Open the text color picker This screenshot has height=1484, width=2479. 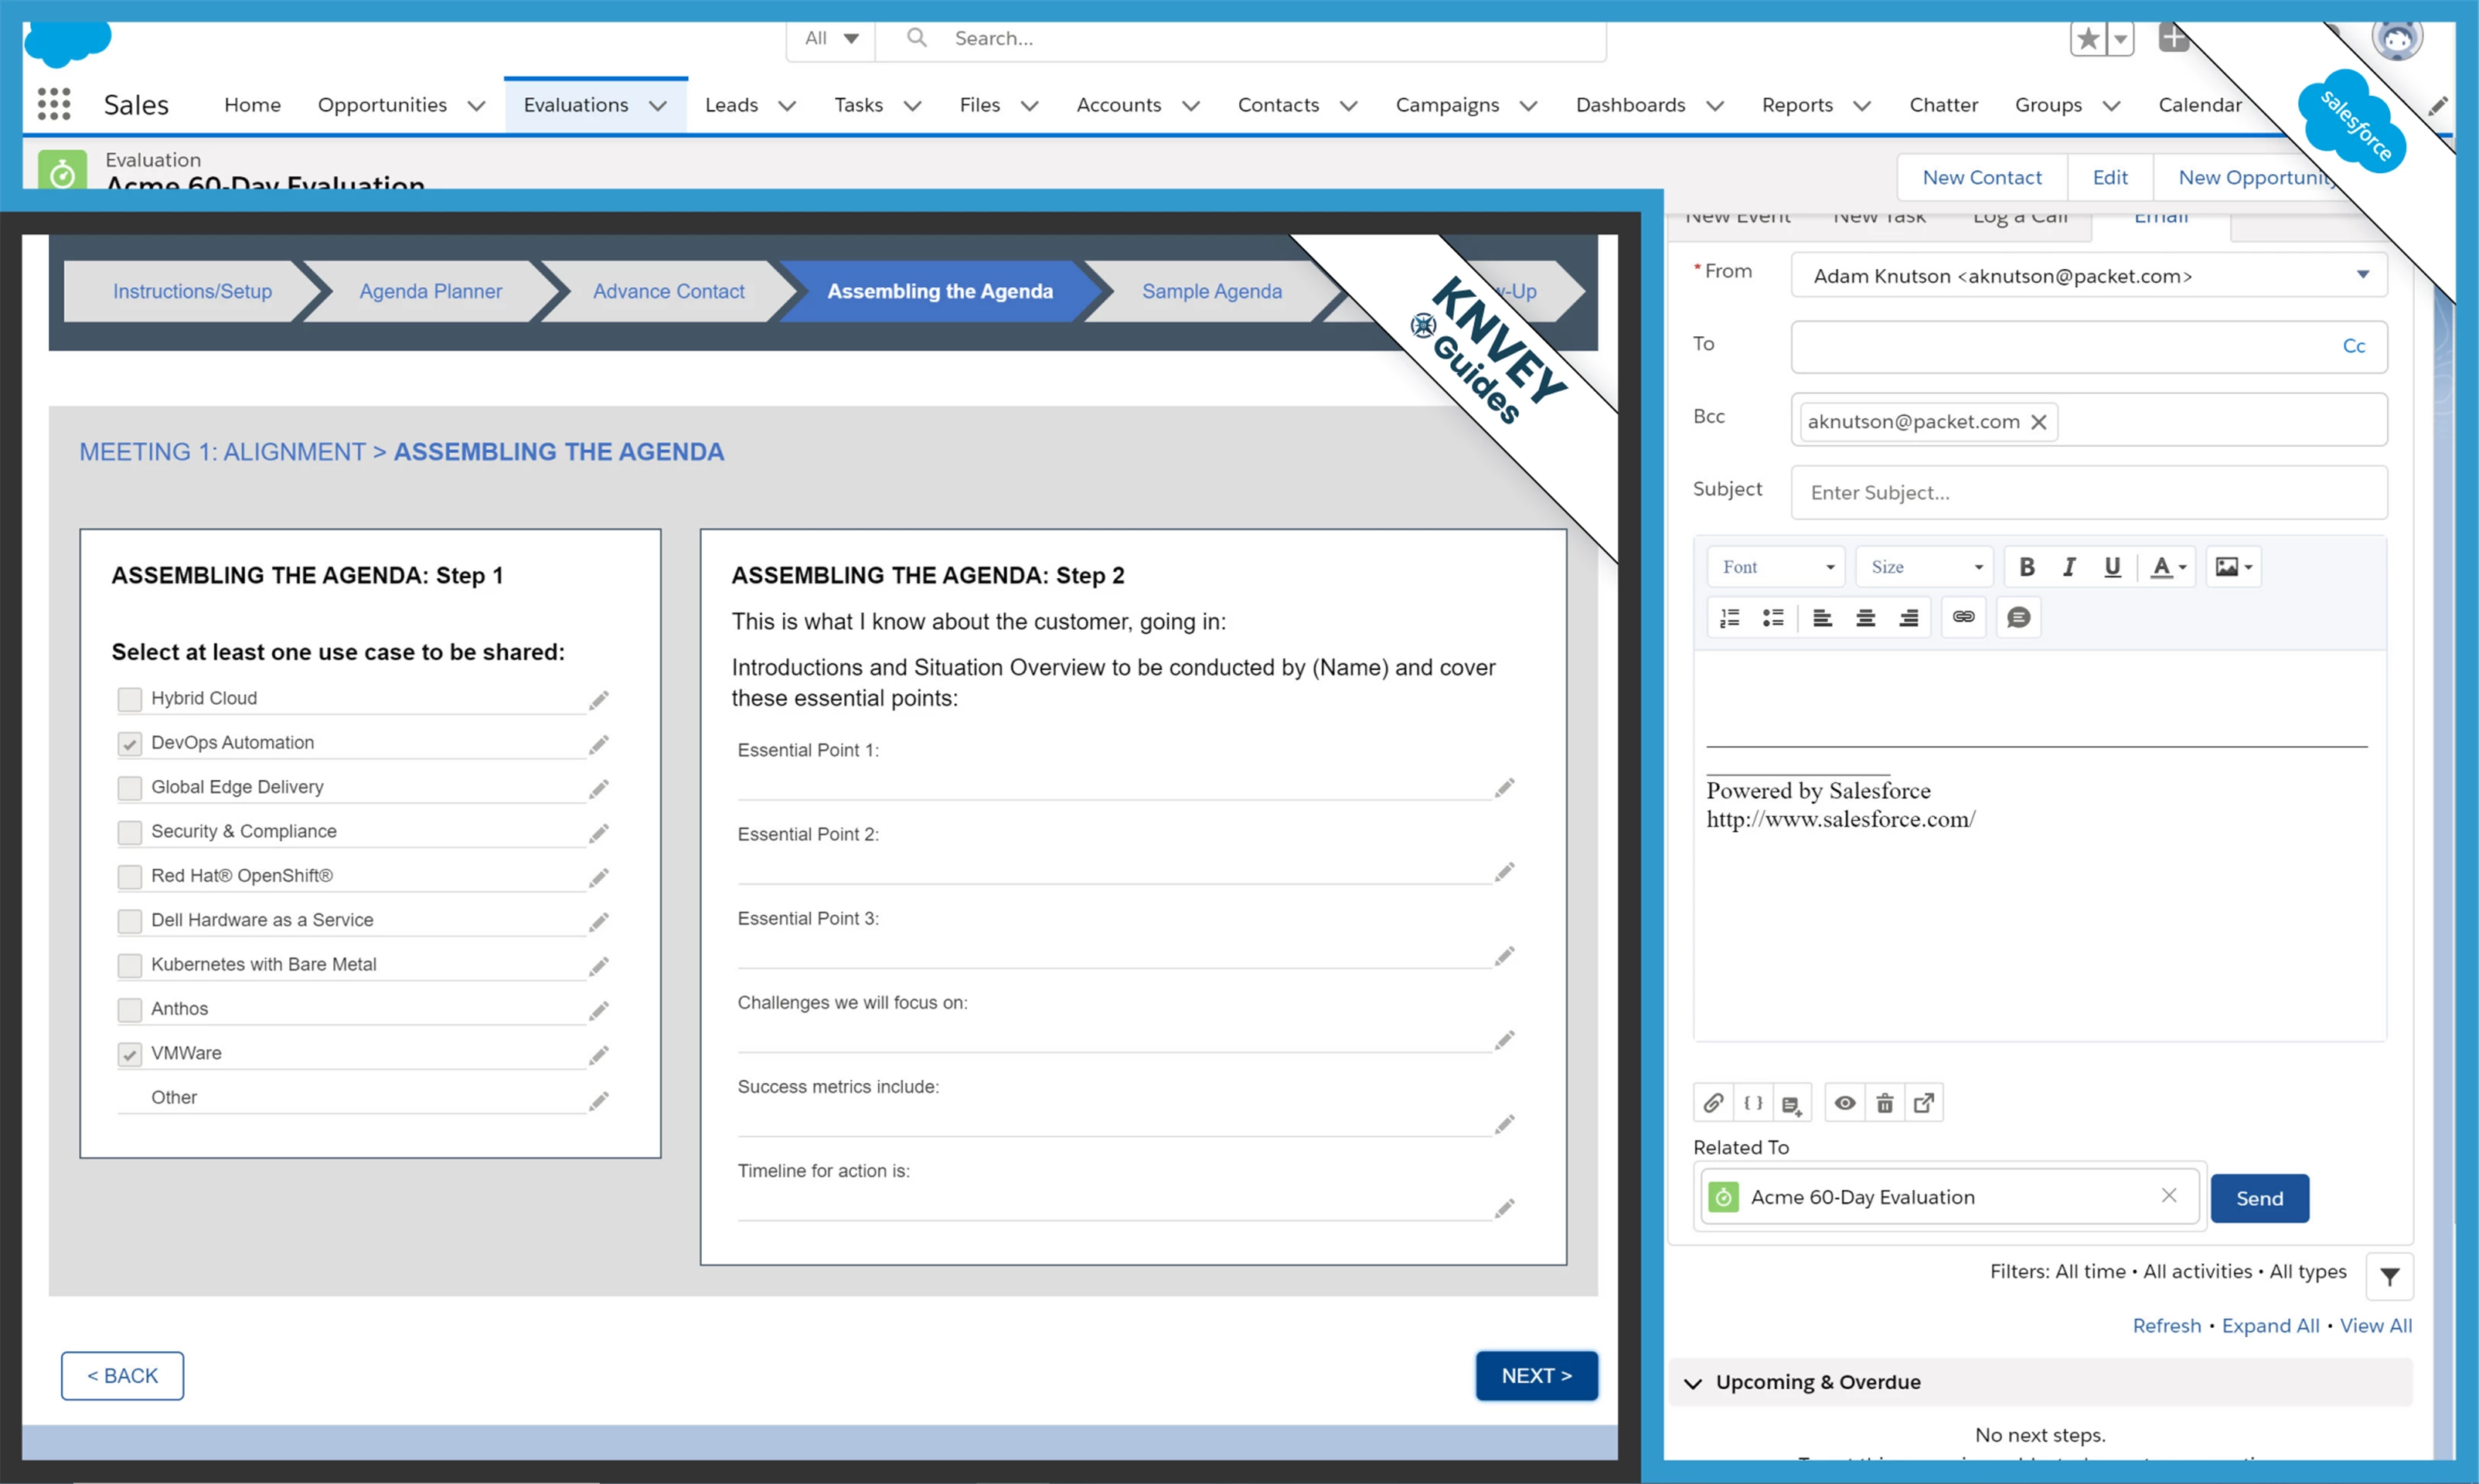tap(2168, 567)
